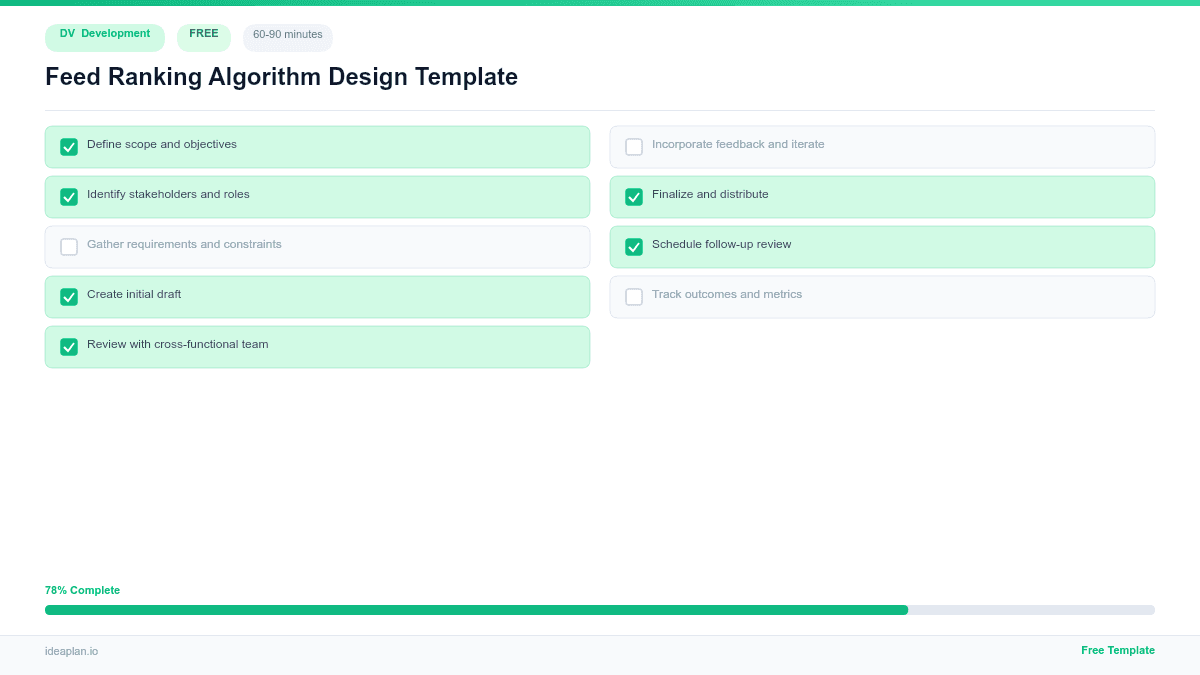
Task: Click the FREE badge
Action: [x=203, y=36]
